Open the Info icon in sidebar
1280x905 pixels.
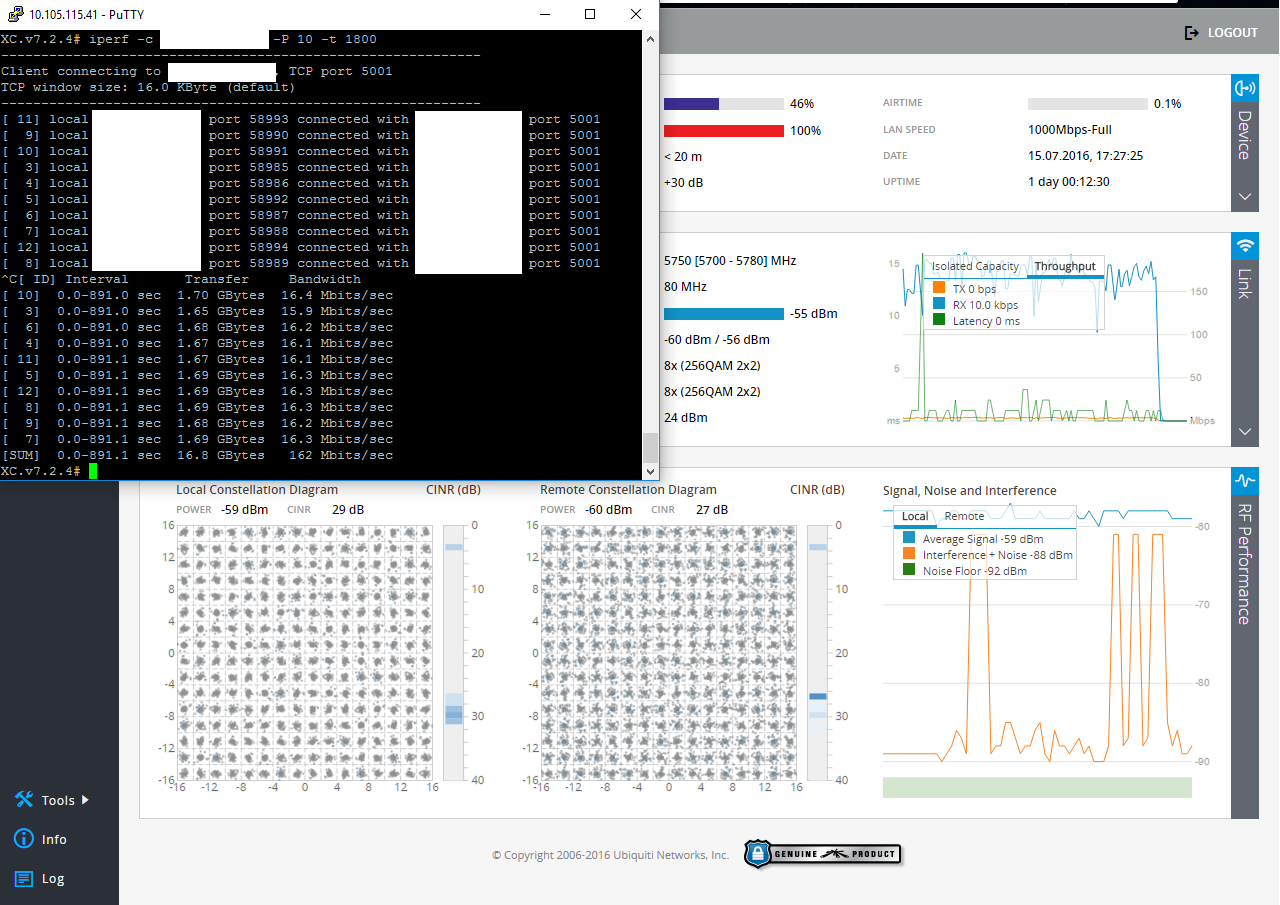24,839
